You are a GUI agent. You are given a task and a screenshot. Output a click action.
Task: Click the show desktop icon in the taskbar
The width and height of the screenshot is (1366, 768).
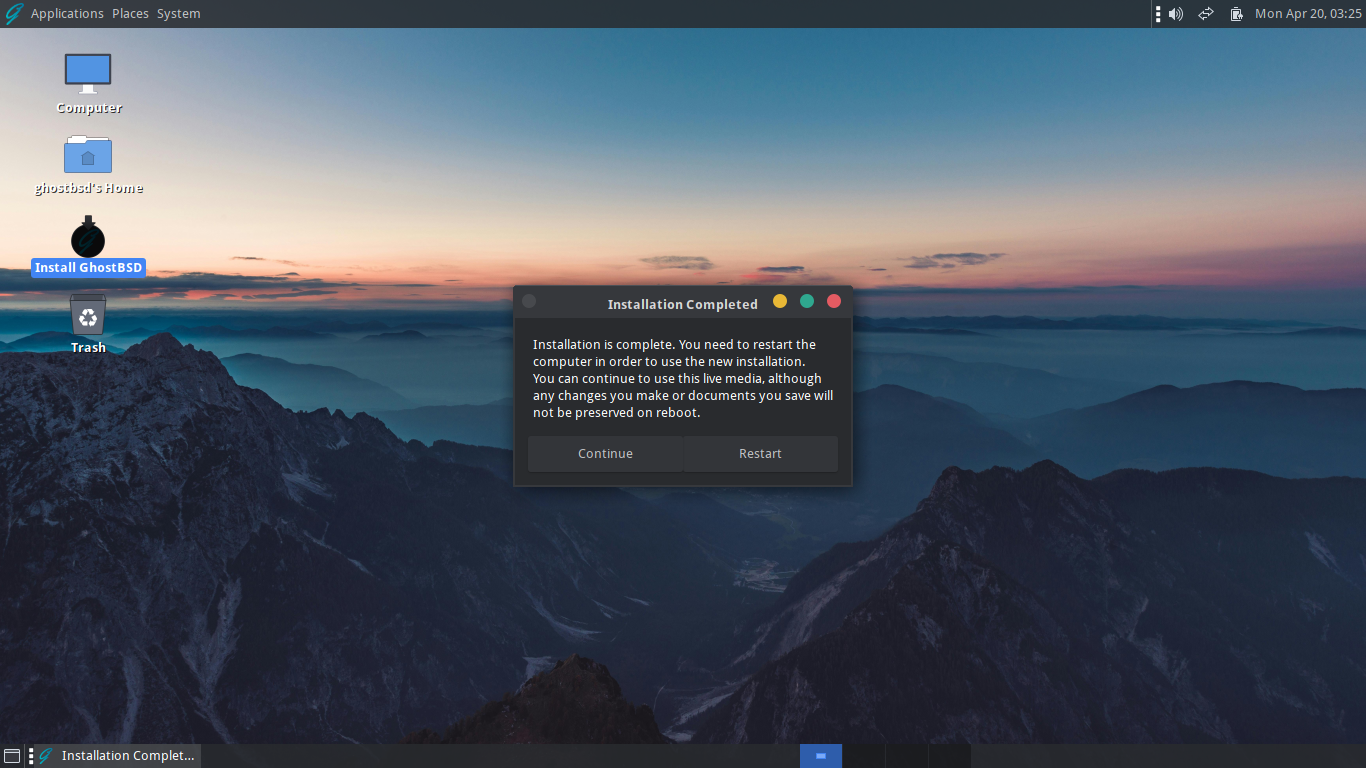click(11, 755)
